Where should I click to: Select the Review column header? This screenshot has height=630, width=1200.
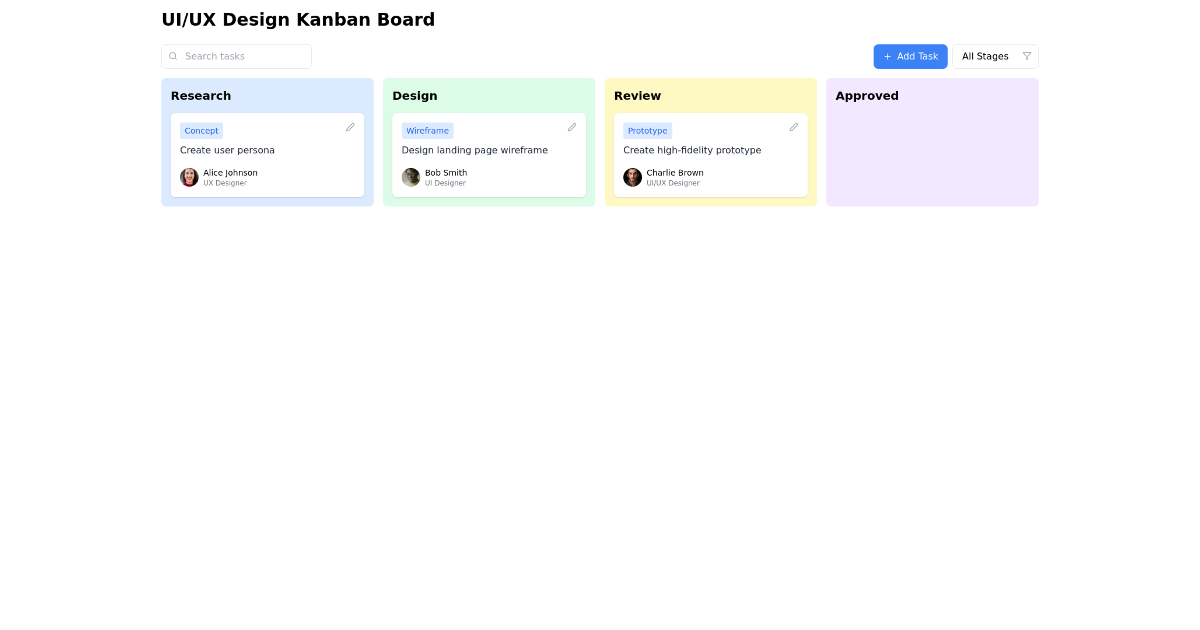pyautogui.click(x=637, y=95)
